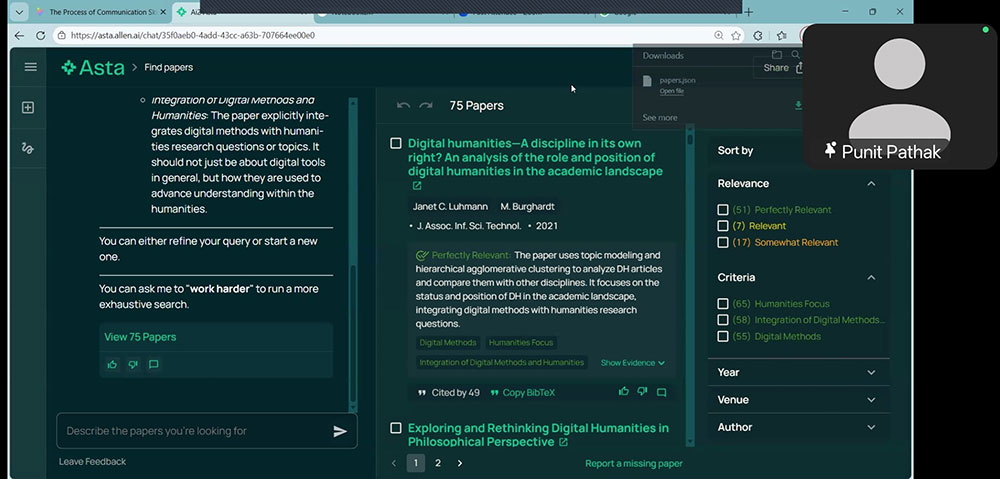Select checkbox for Digital humanities discipline paper
This screenshot has width=1000, height=479.
point(396,144)
